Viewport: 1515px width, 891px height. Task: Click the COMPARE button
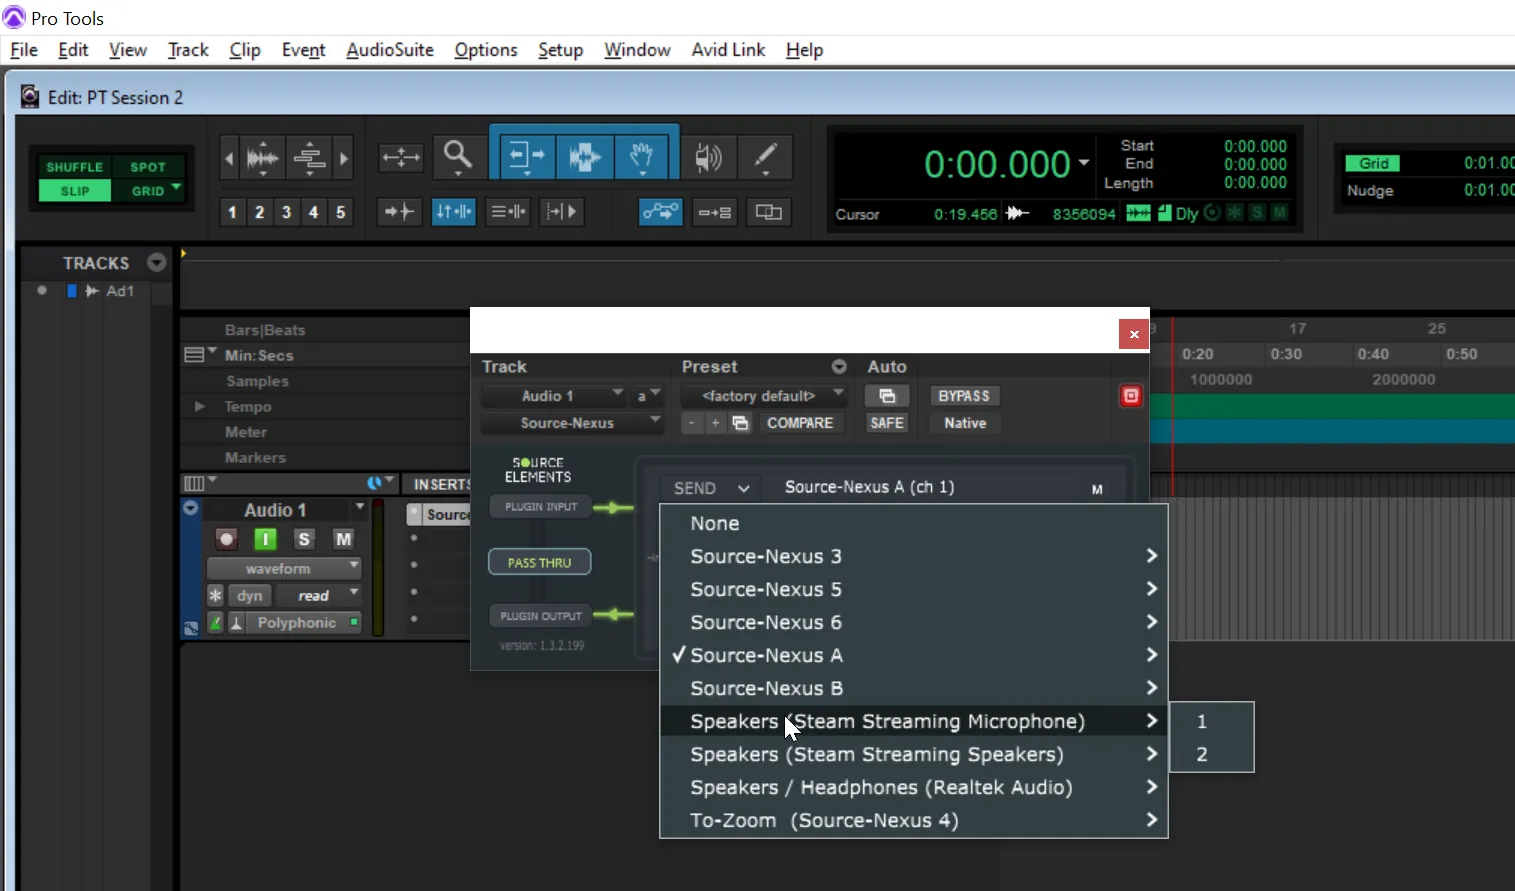(800, 423)
